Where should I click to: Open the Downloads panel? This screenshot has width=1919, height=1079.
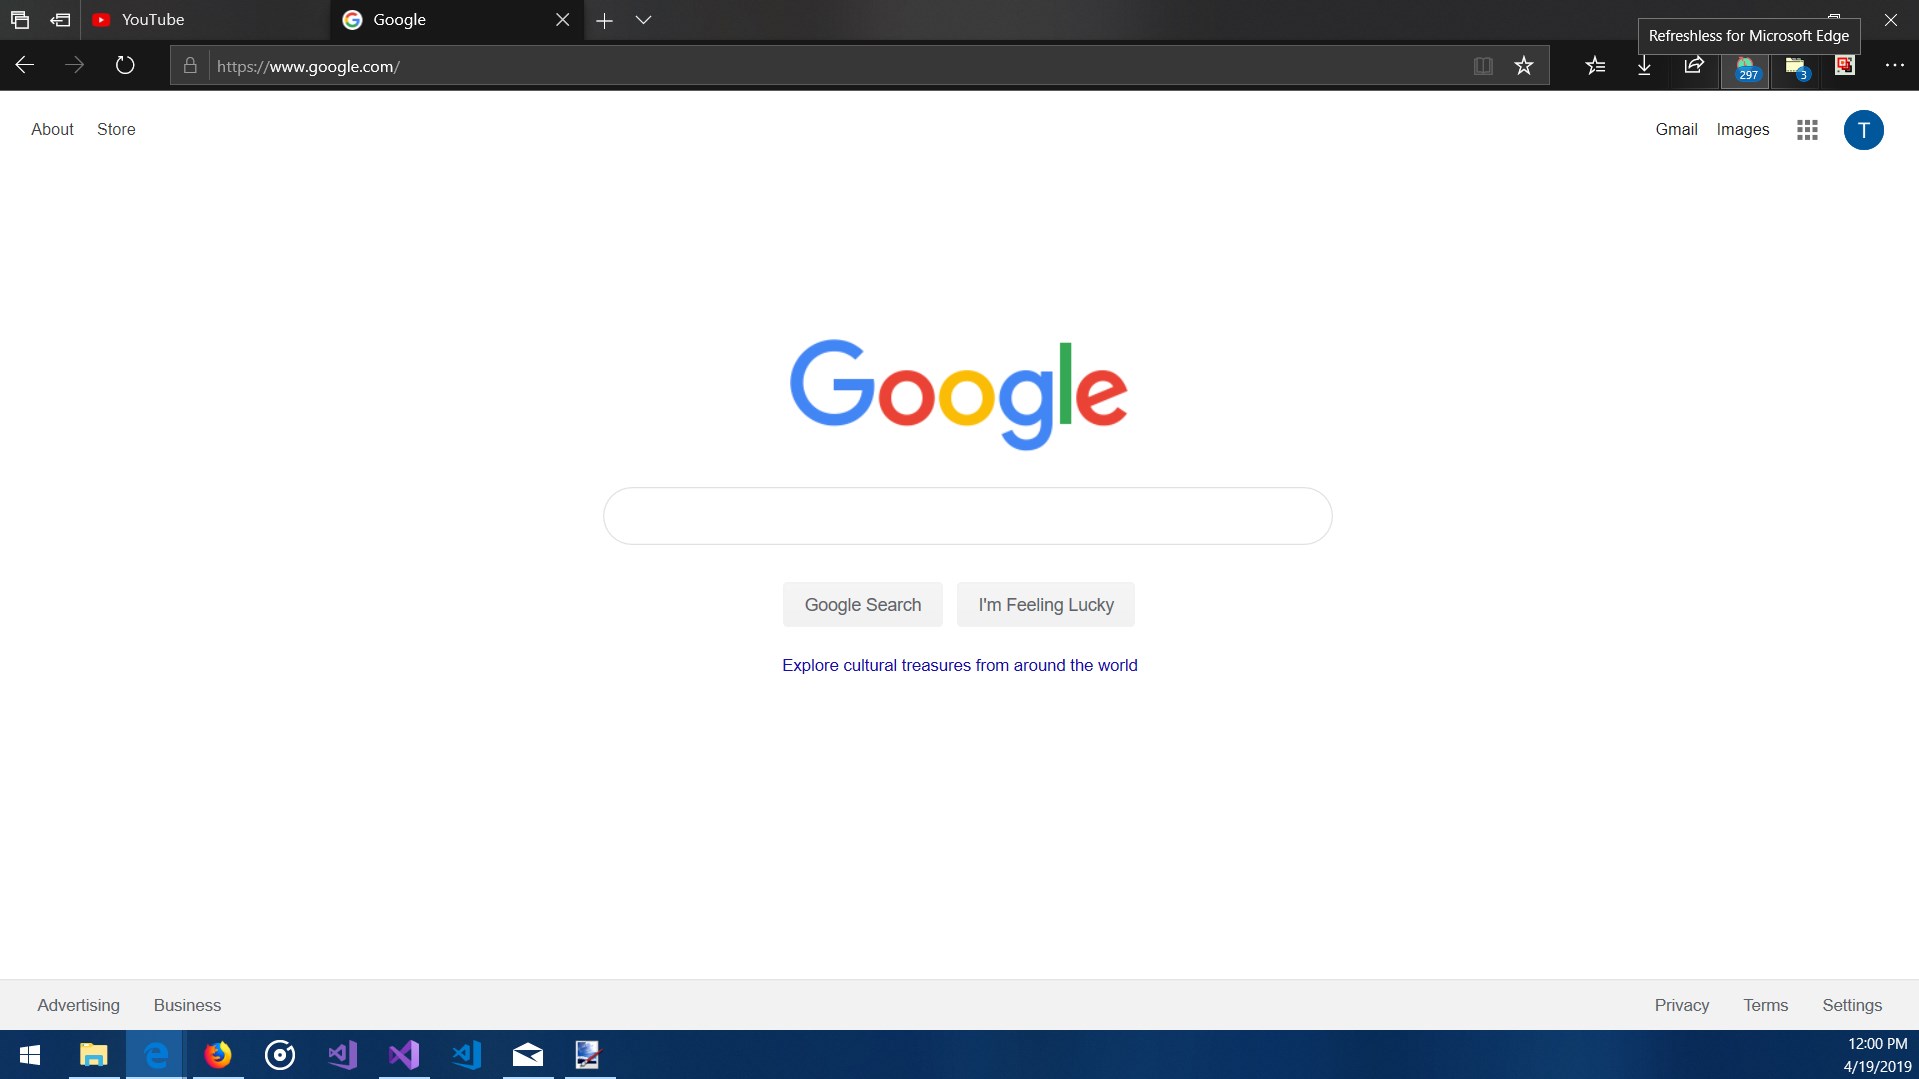(1644, 66)
